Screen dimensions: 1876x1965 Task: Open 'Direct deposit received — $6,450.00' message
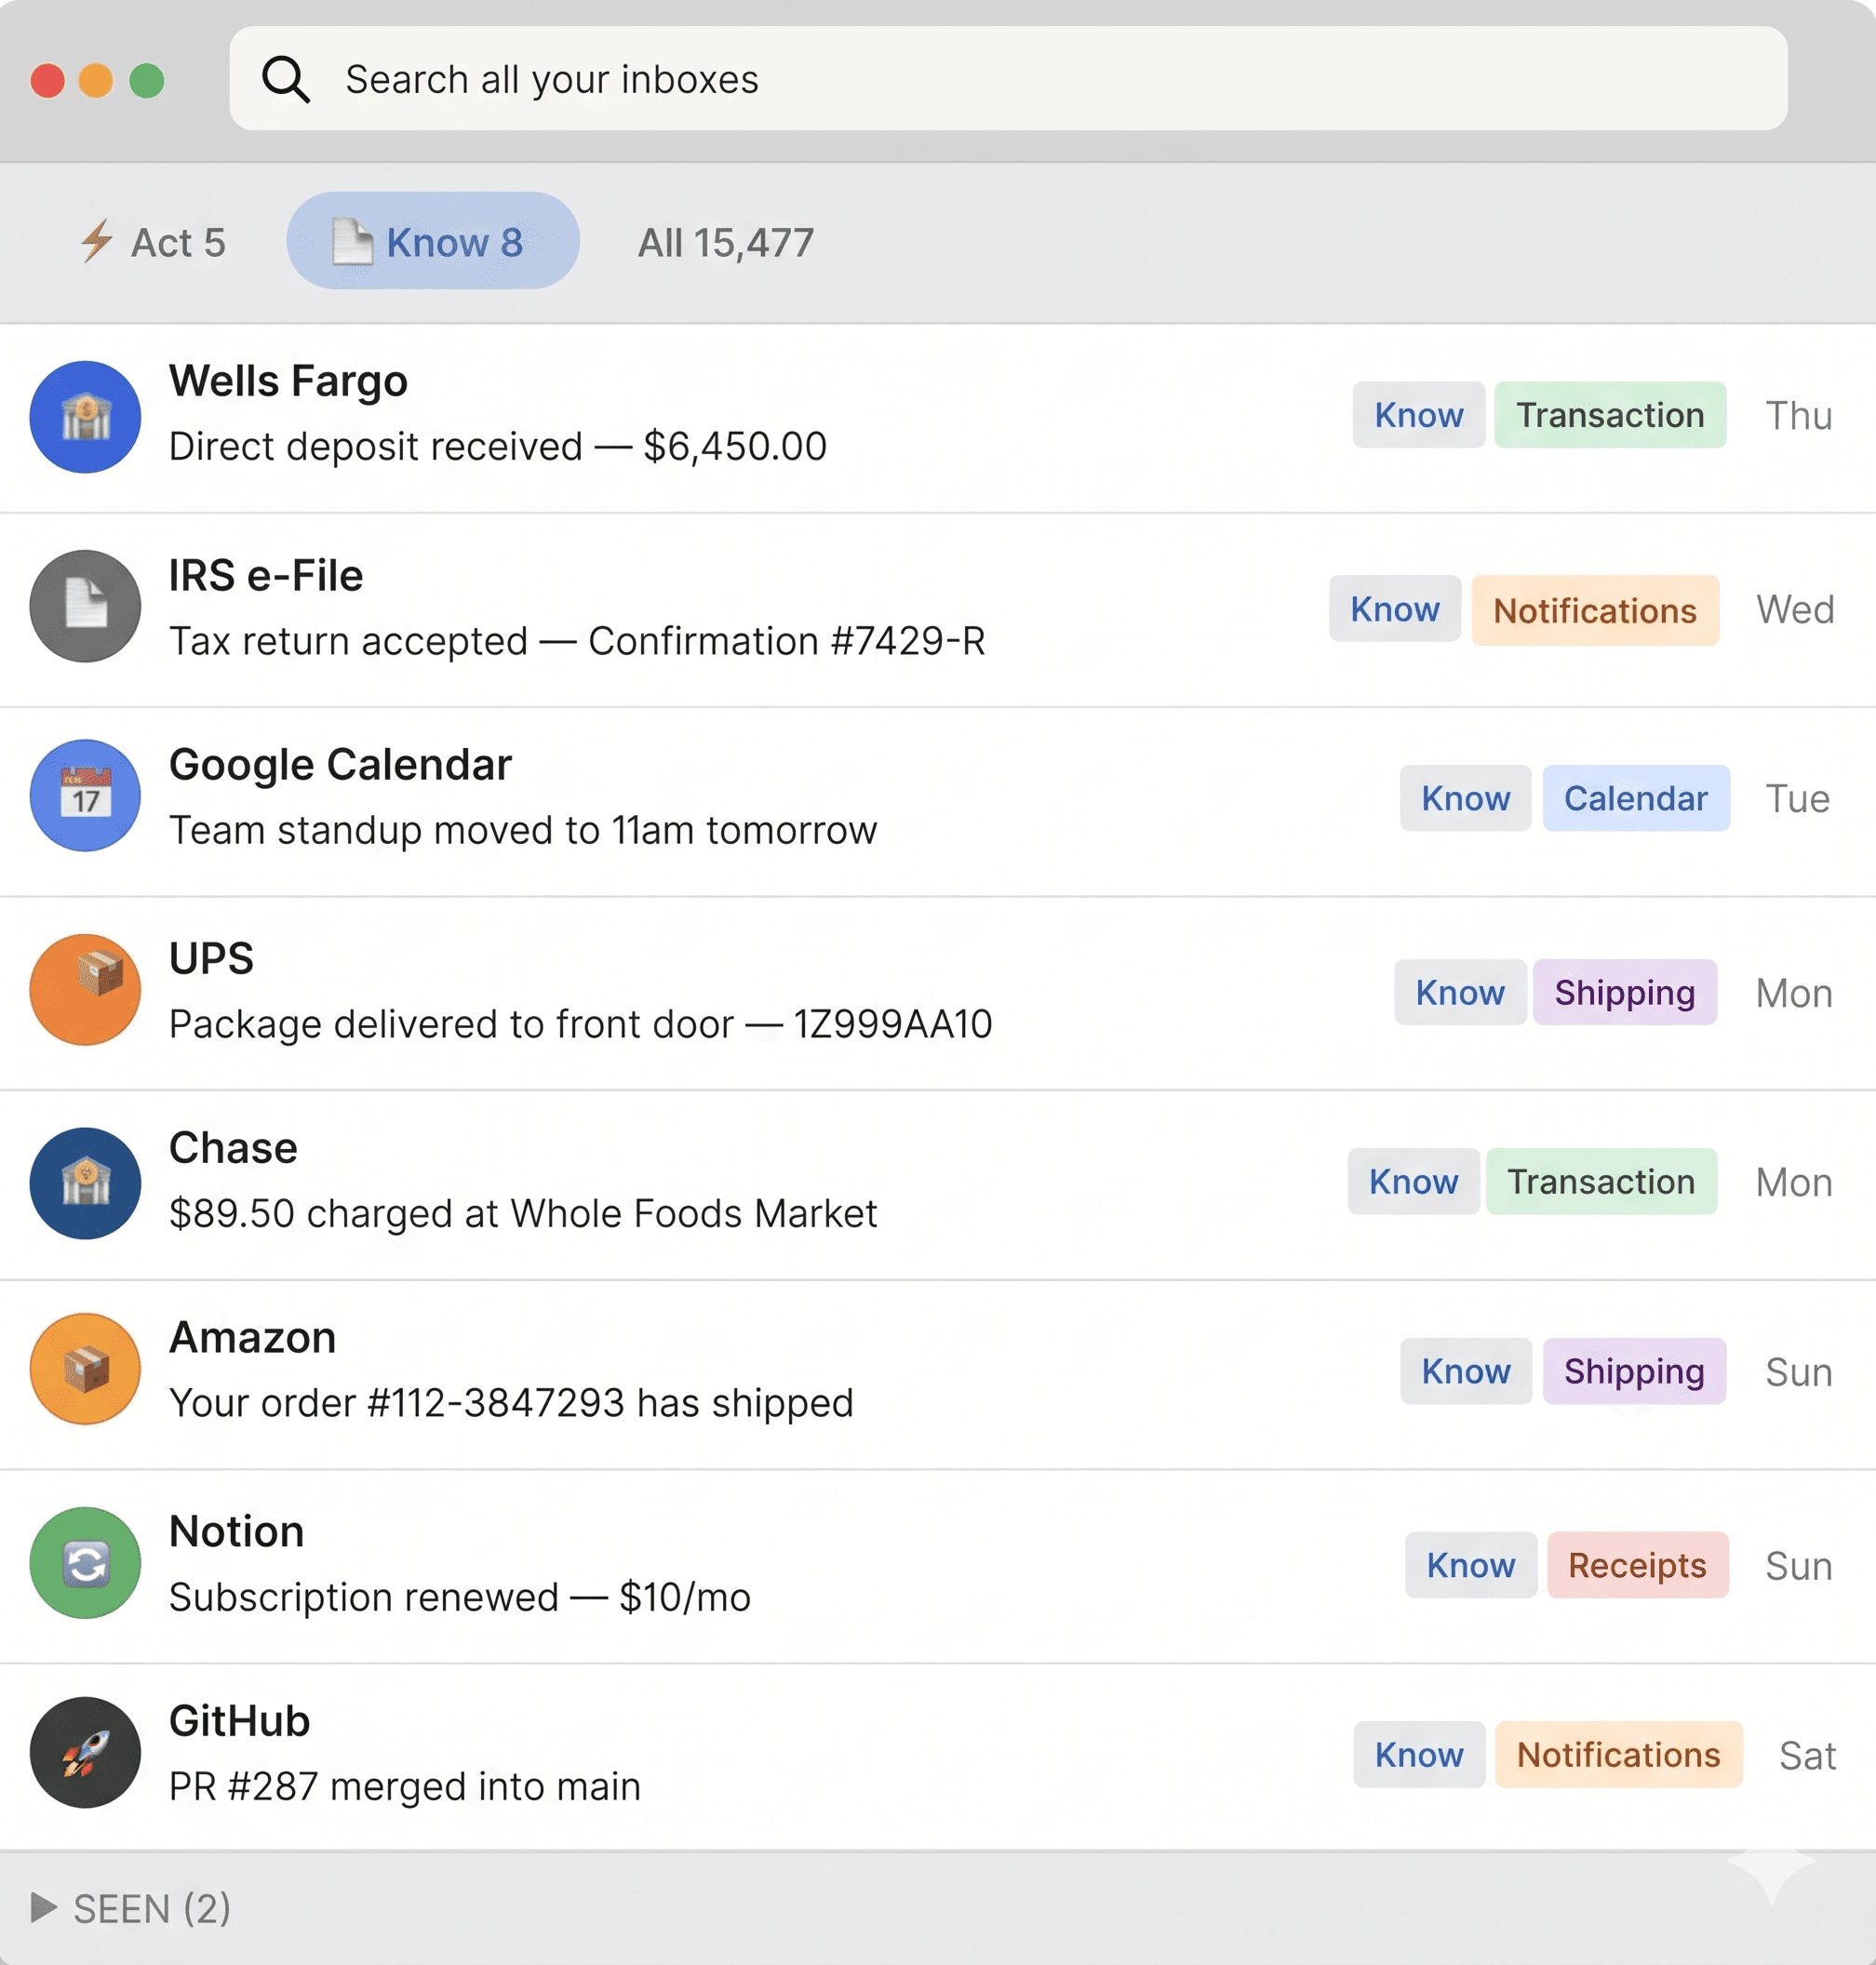point(498,446)
